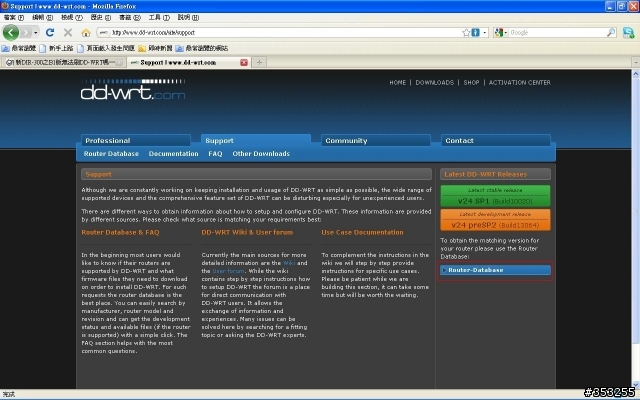Open the sixth menu bar item (工具)

coord(159,18)
